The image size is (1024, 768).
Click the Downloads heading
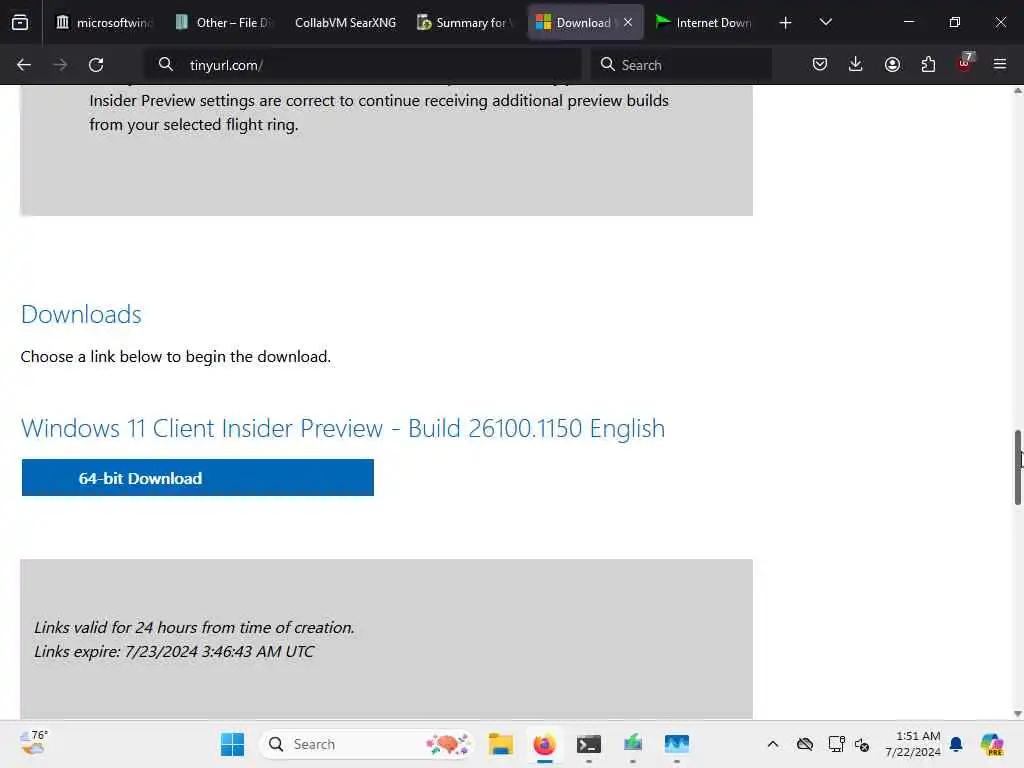point(81,314)
